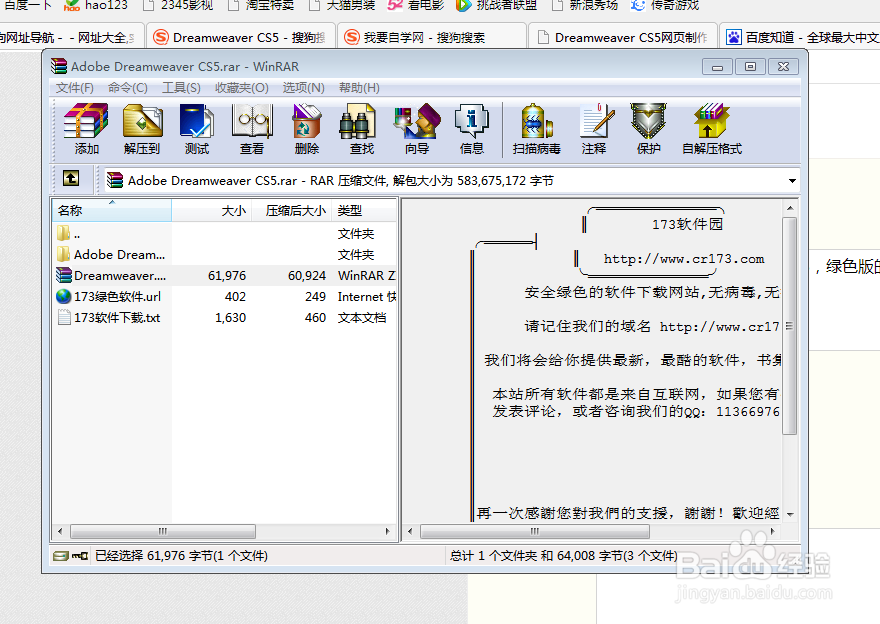Click the drive icon in status bar
Image resolution: width=880 pixels, height=624 pixels.
click(x=60, y=556)
